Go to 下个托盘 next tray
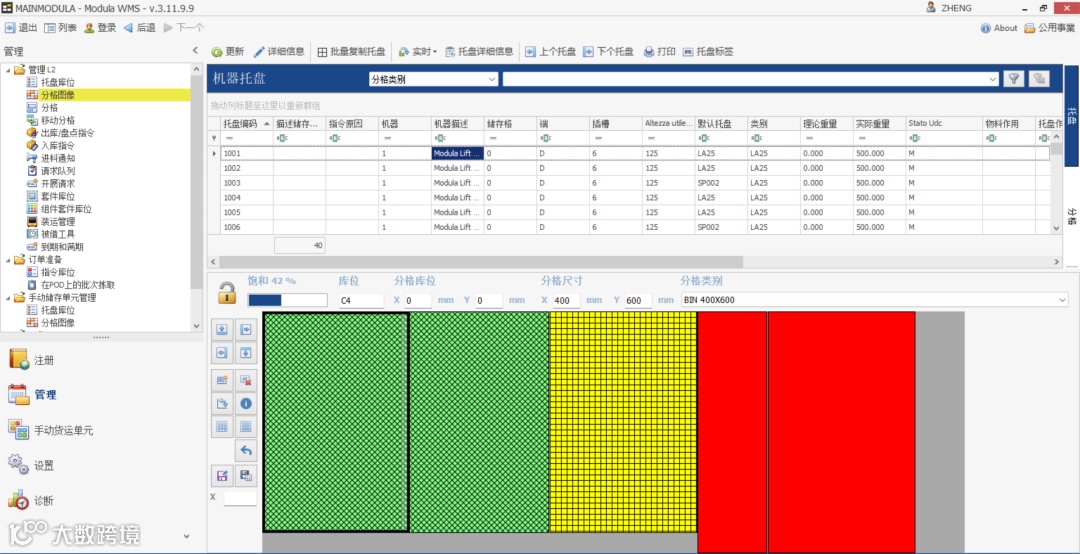Viewport: 1080px width, 554px height. pyautogui.click(x=608, y=52)
